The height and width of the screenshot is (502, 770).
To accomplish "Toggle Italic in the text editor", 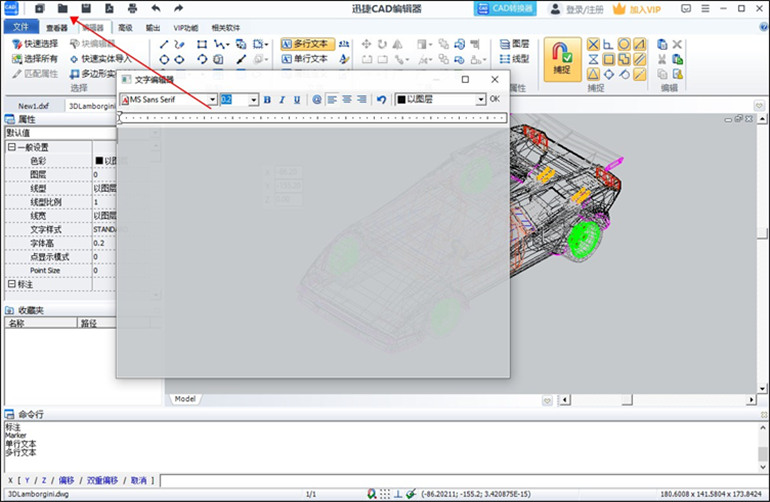I will (282, 100).
